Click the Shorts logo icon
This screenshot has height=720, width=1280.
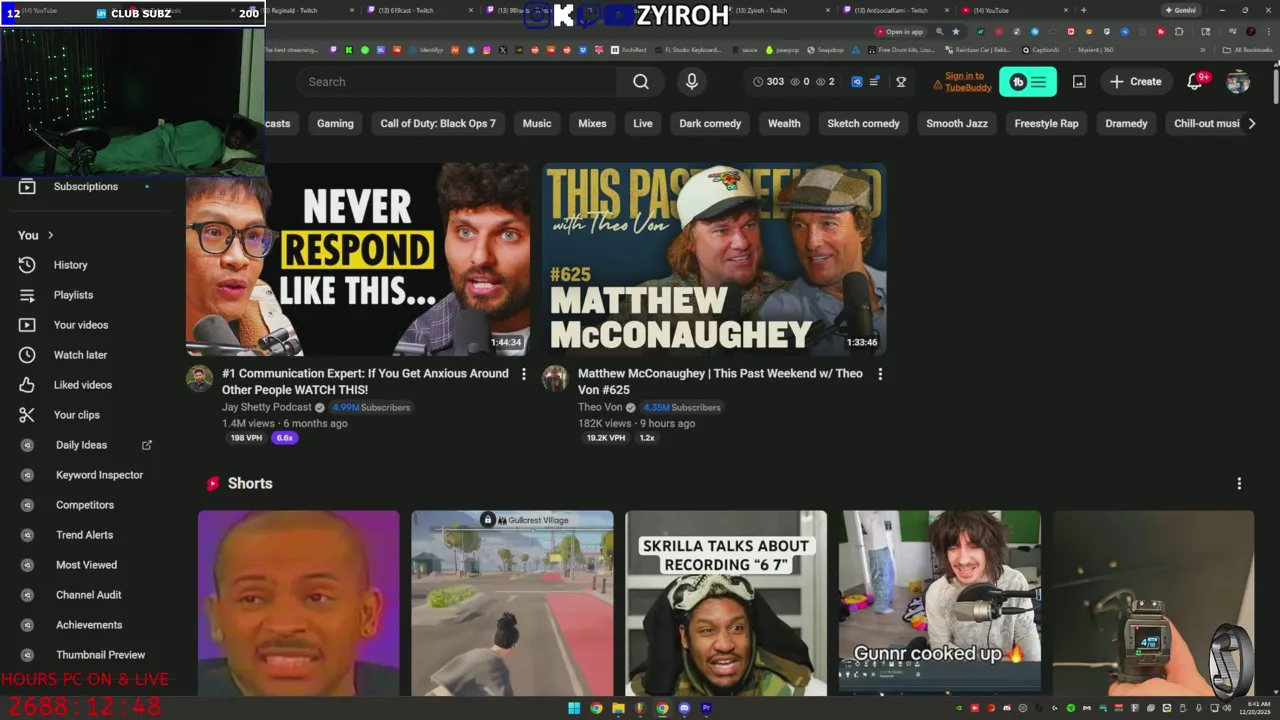(x=212, y=484)
